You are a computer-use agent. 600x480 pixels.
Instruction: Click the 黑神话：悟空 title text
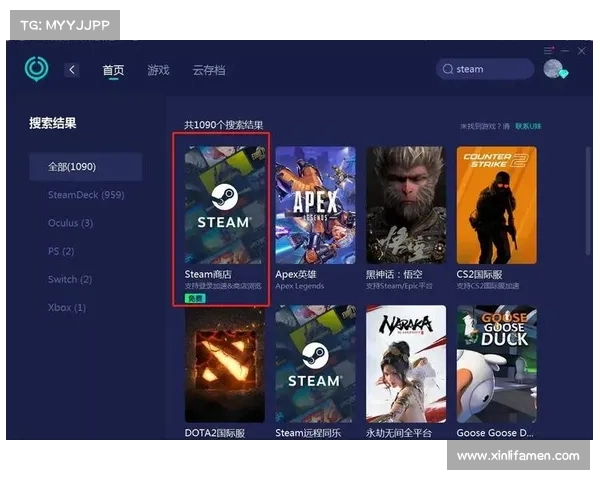(394, 274)
